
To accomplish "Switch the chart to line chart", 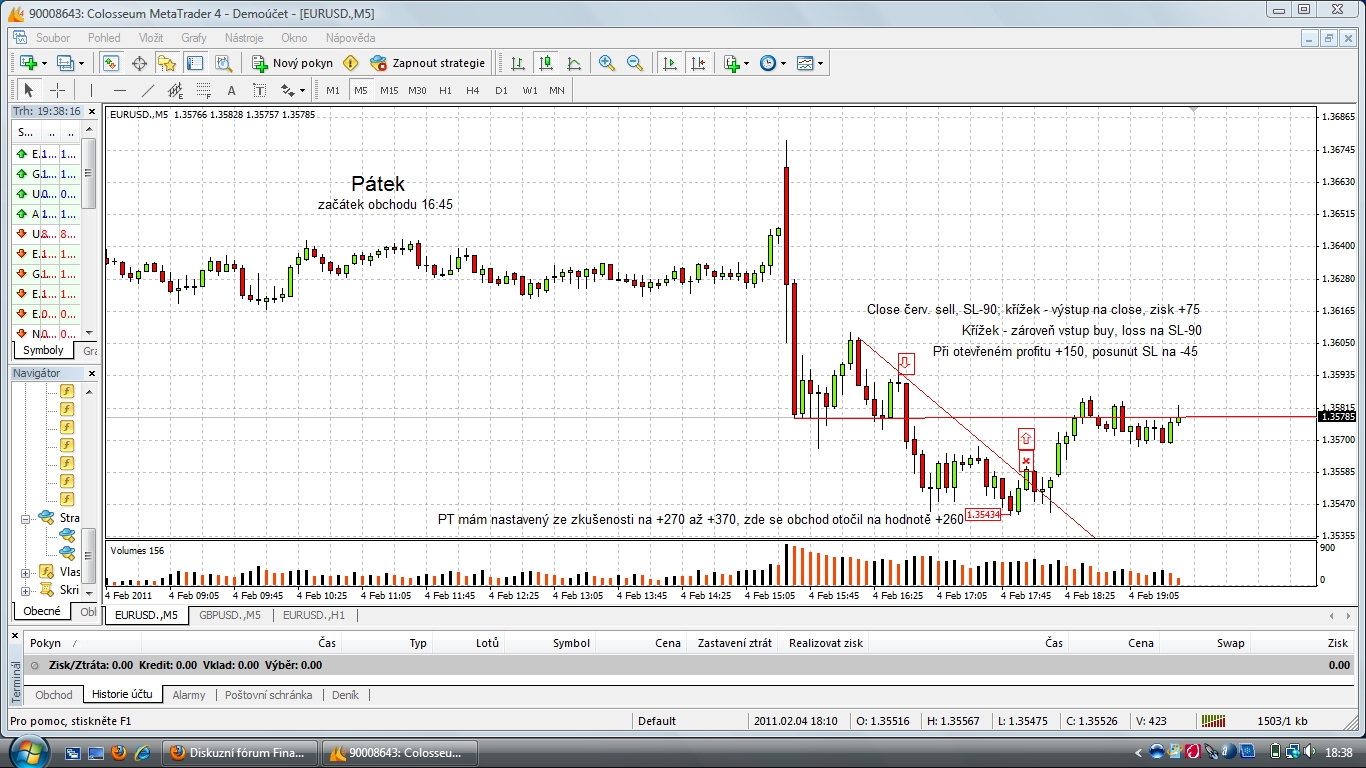I will 574,63.
